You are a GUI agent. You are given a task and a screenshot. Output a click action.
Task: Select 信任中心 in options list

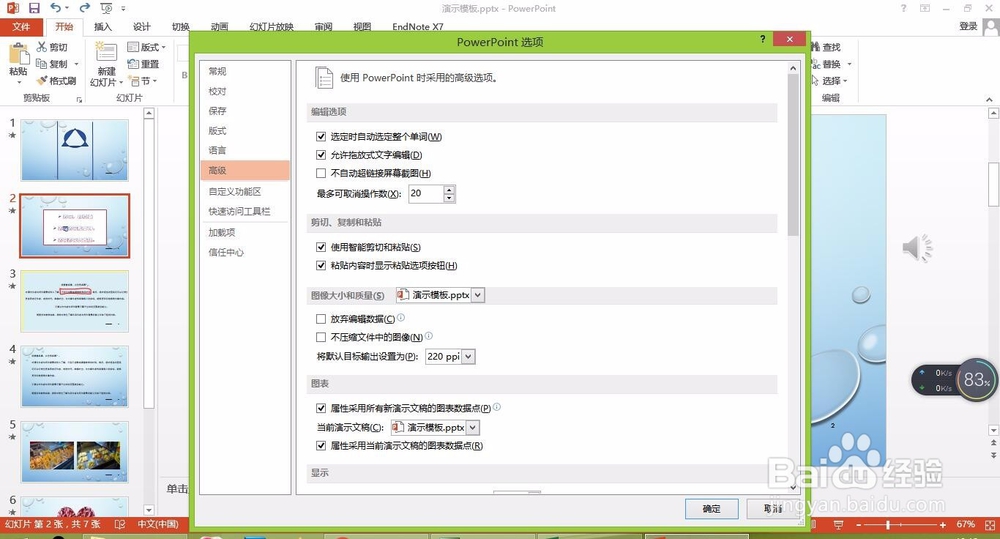(244, 252)
